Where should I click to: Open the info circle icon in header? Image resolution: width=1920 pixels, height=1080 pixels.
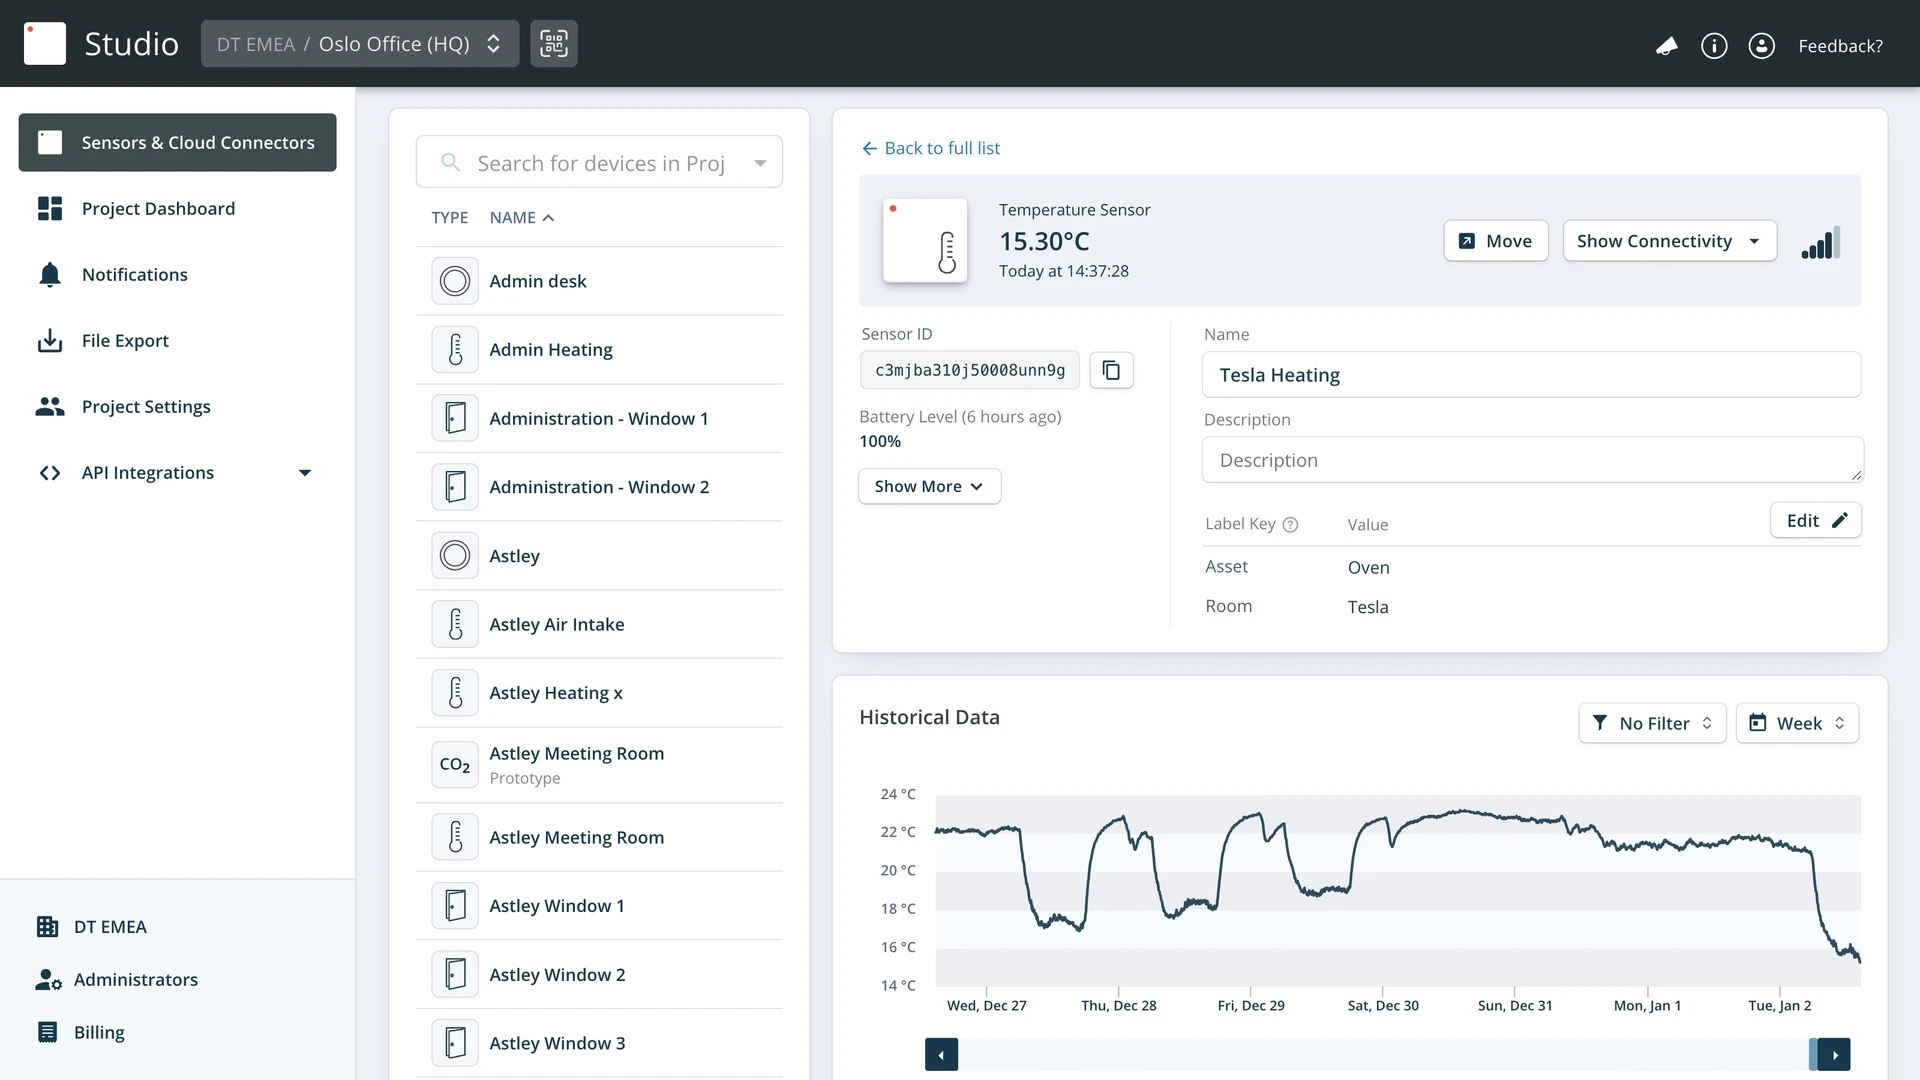click(x=1714, y=46)
